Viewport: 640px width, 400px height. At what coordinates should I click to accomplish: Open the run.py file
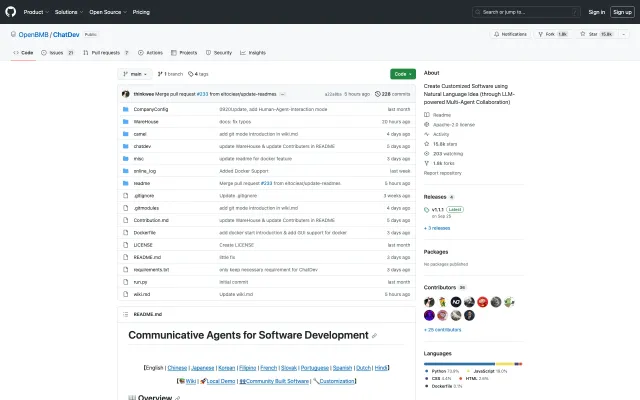pos(140,282)
